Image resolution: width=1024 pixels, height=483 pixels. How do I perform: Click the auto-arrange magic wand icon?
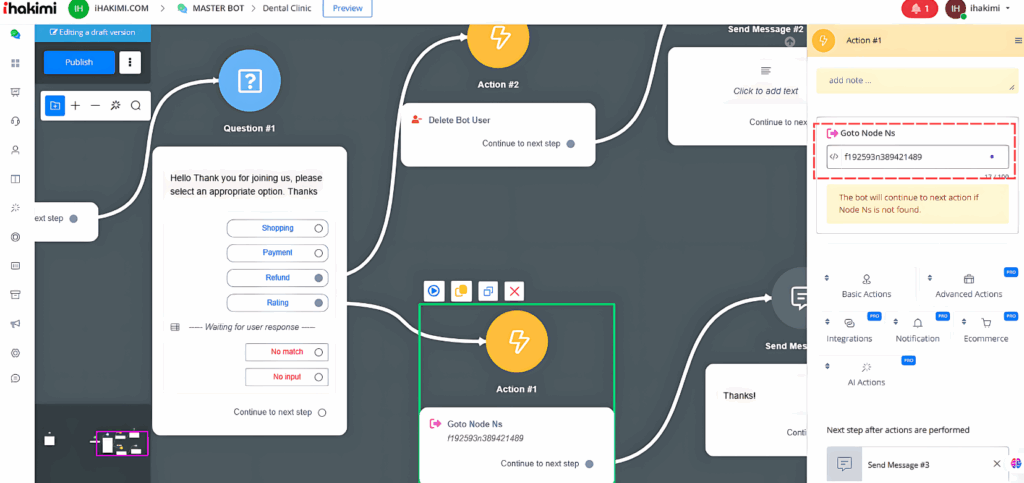pyautogui.click(x=115, y=105)
